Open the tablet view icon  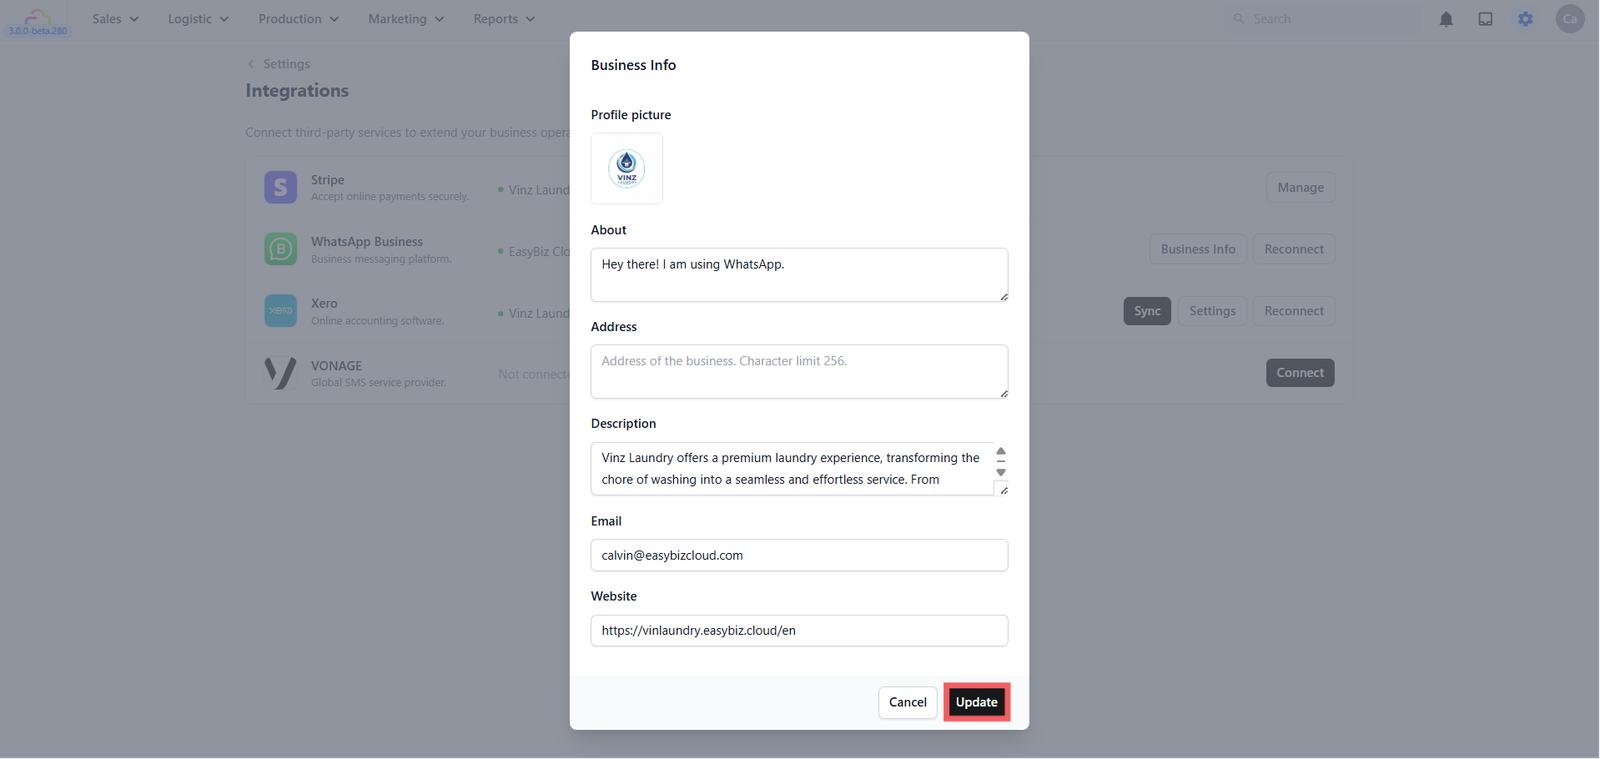1486,19
